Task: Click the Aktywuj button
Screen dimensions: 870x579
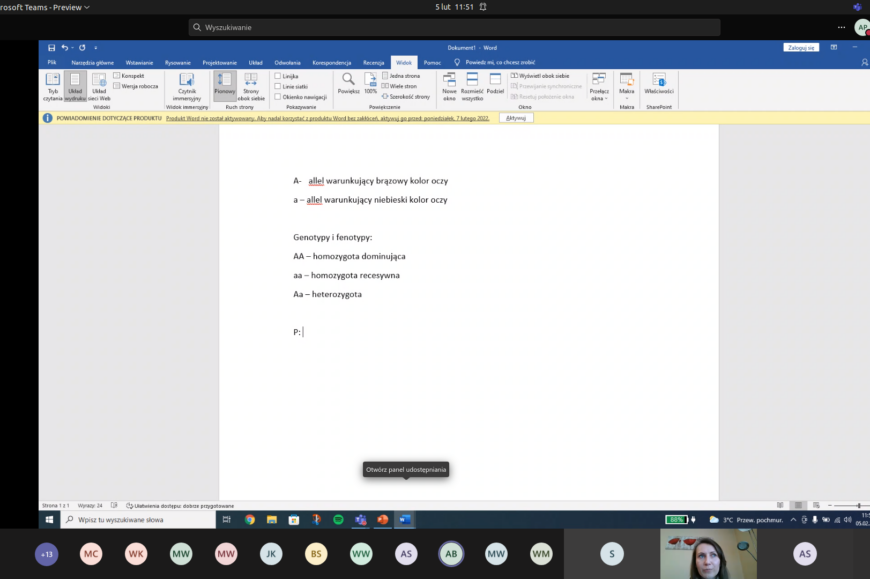Action: [516, 118]
